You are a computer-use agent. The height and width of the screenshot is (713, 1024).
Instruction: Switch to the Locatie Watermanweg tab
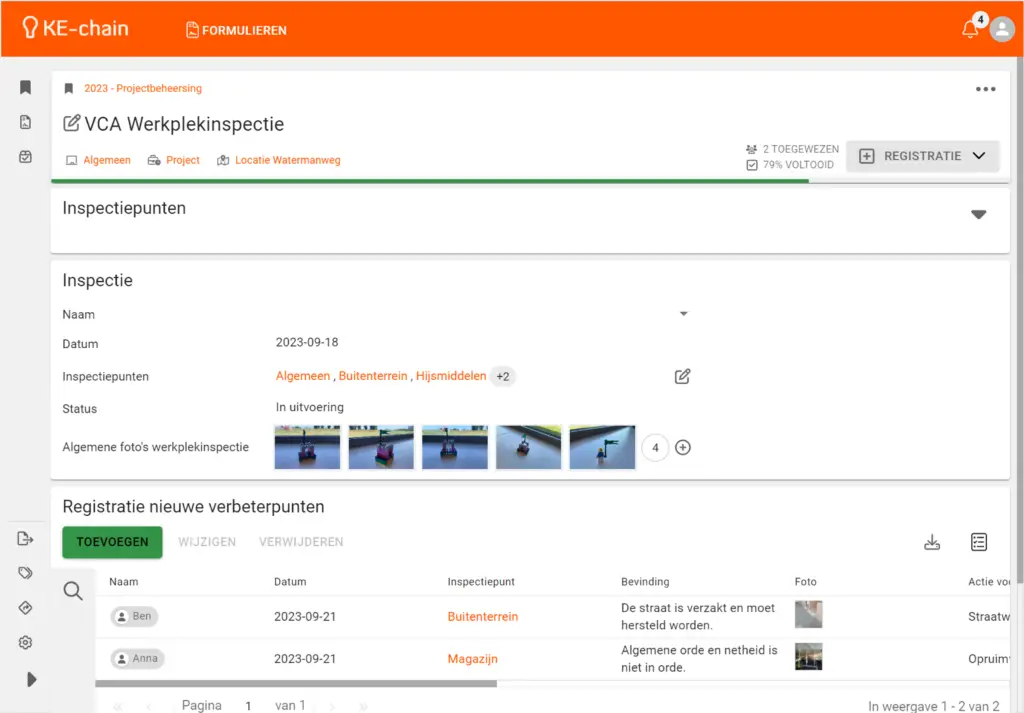[x=279, y=160]
